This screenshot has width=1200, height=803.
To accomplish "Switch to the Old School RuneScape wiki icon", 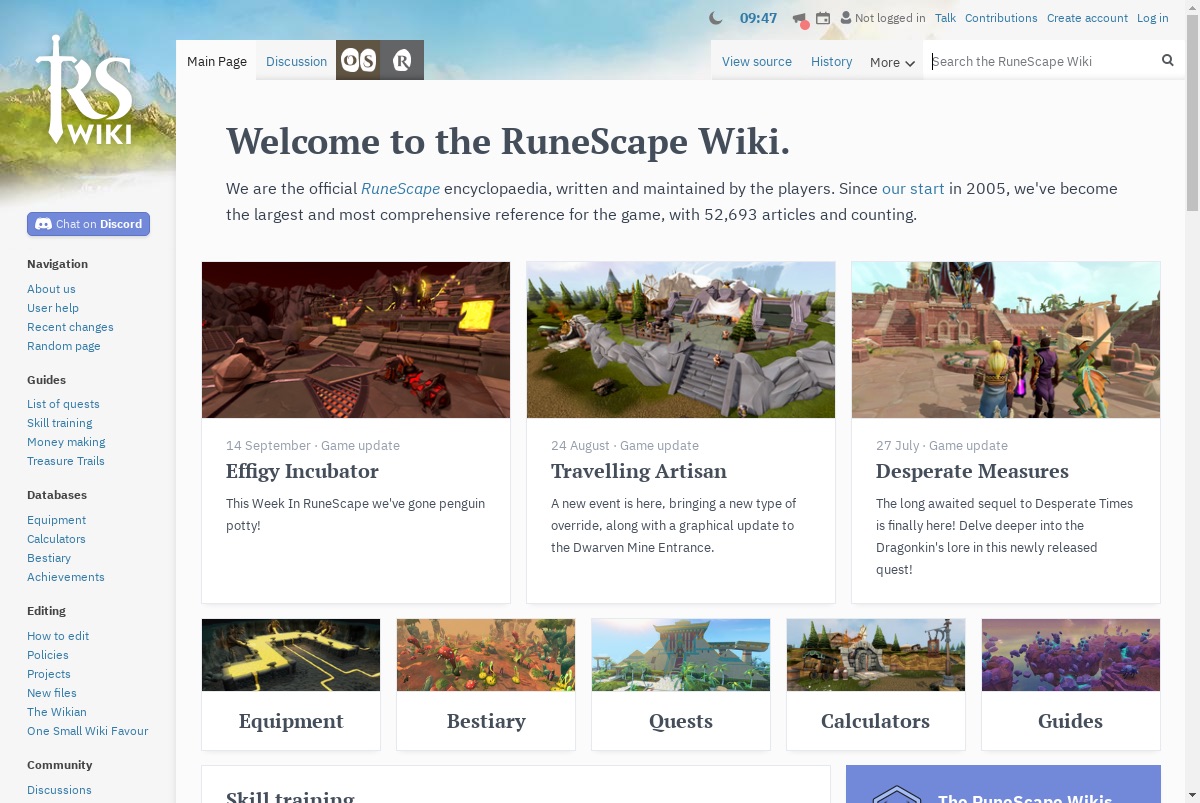I will point(358,61).
